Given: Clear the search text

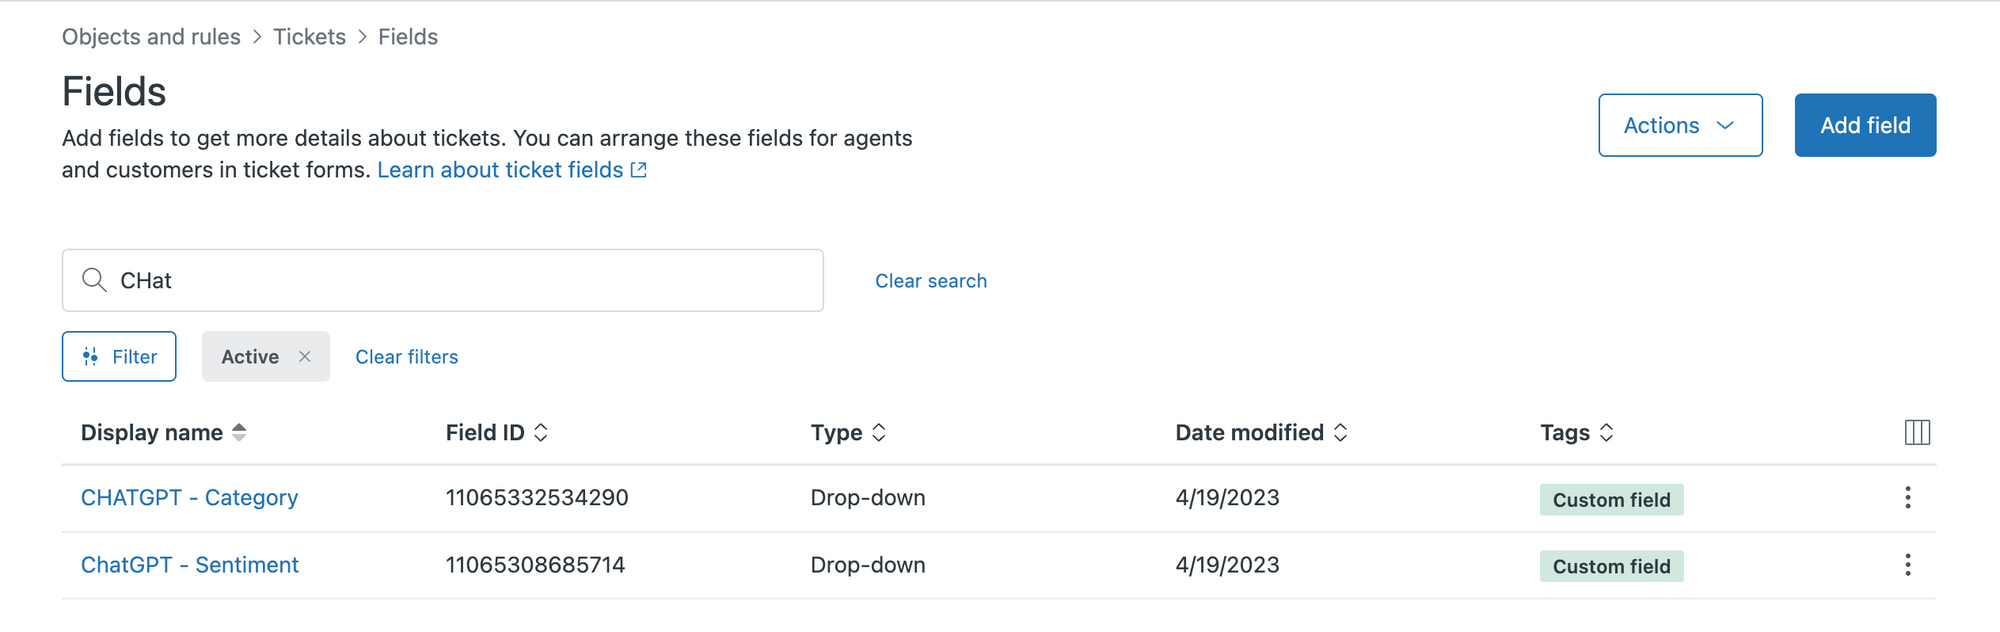Looking at the screenshot, I should [930, 281].
